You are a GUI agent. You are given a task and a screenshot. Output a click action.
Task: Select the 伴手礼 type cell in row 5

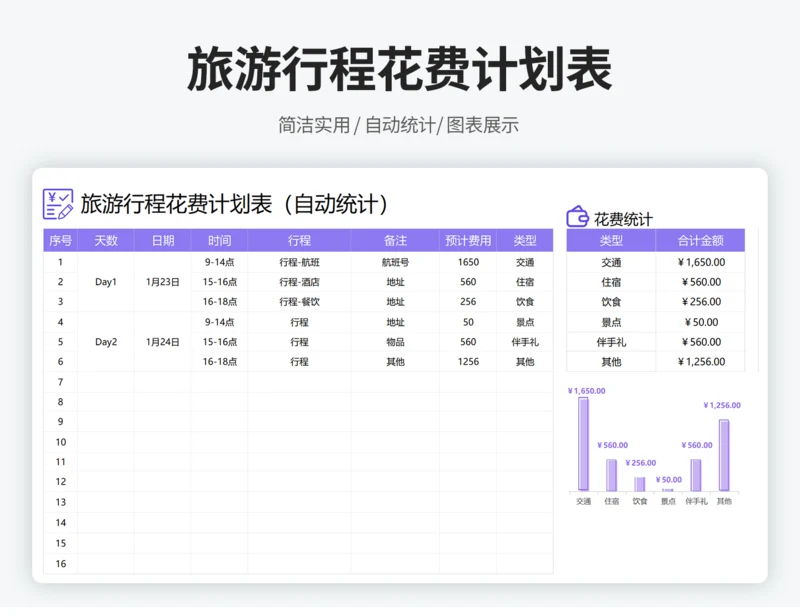(x=524, y=342)
